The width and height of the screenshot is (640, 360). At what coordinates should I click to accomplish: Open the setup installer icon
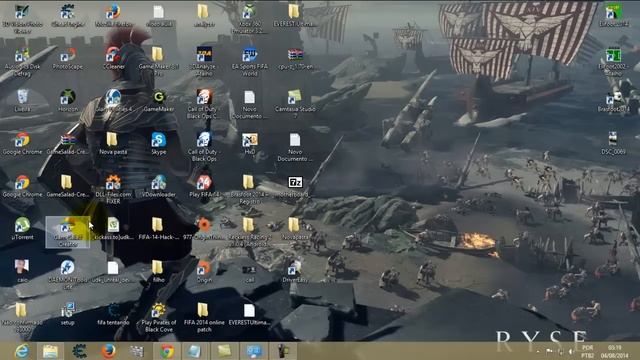[68, 313]
